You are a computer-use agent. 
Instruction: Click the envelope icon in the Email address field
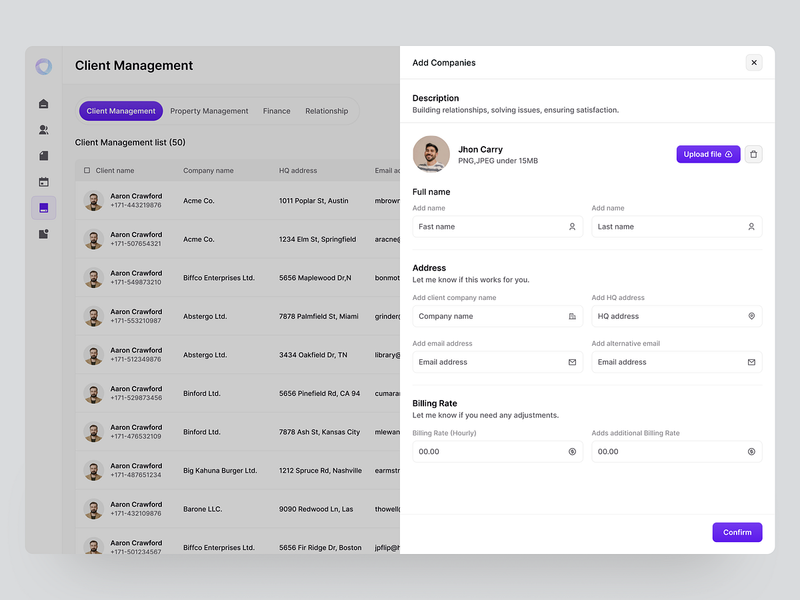tap(572, 362)
